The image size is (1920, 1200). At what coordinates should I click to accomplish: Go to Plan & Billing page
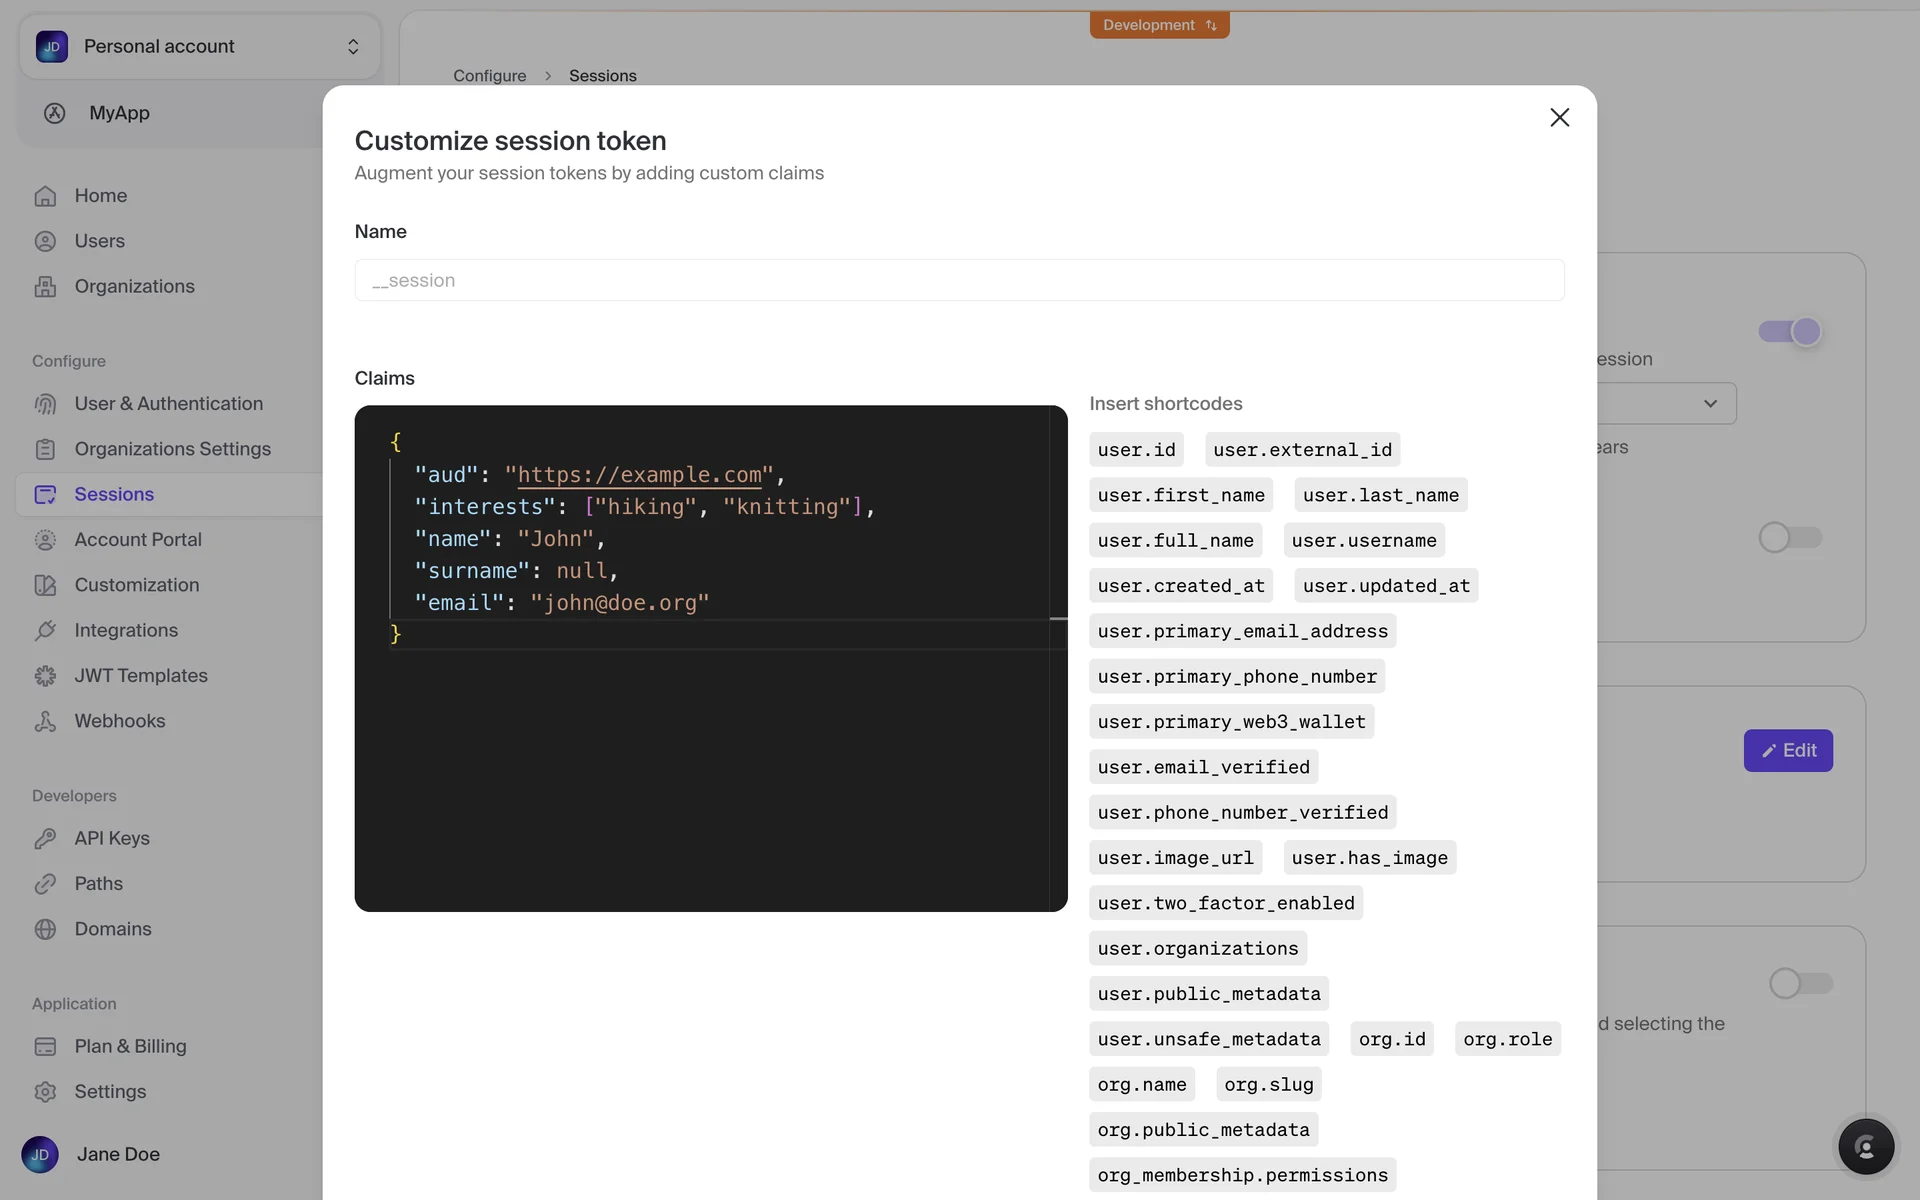click(x=130, y=1046)
